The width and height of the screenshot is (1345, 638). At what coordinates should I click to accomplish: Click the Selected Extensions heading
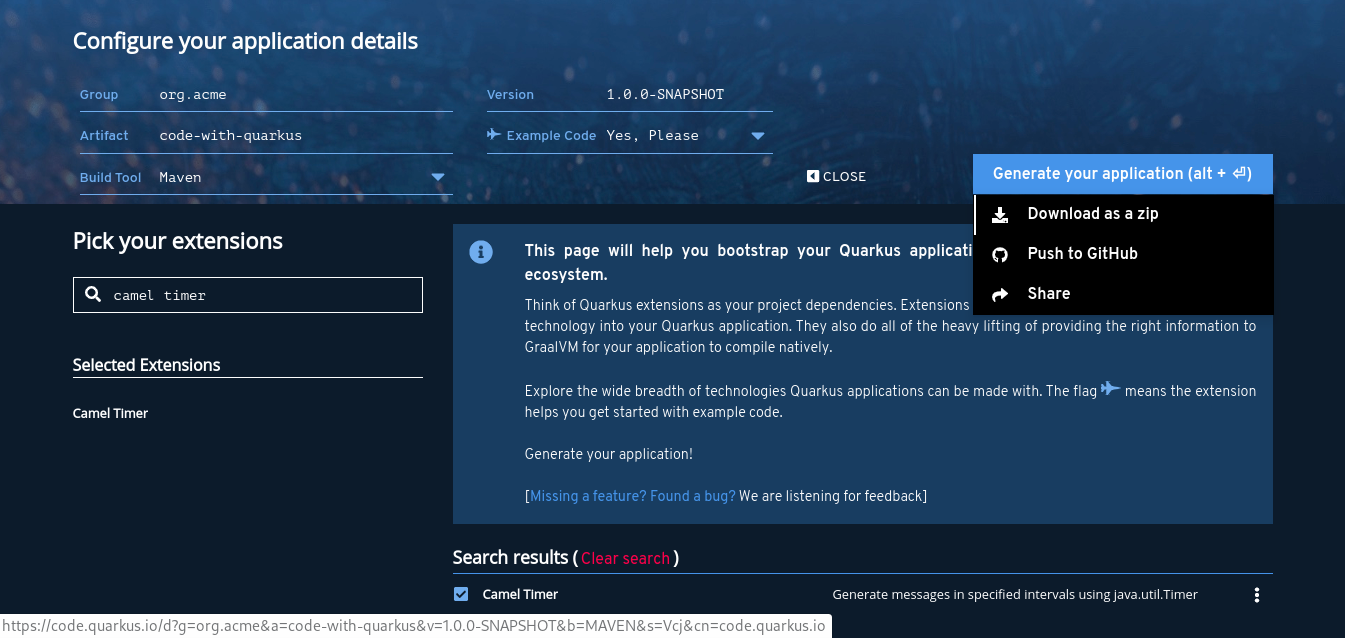pyautogui.click(x=147, y=365)
